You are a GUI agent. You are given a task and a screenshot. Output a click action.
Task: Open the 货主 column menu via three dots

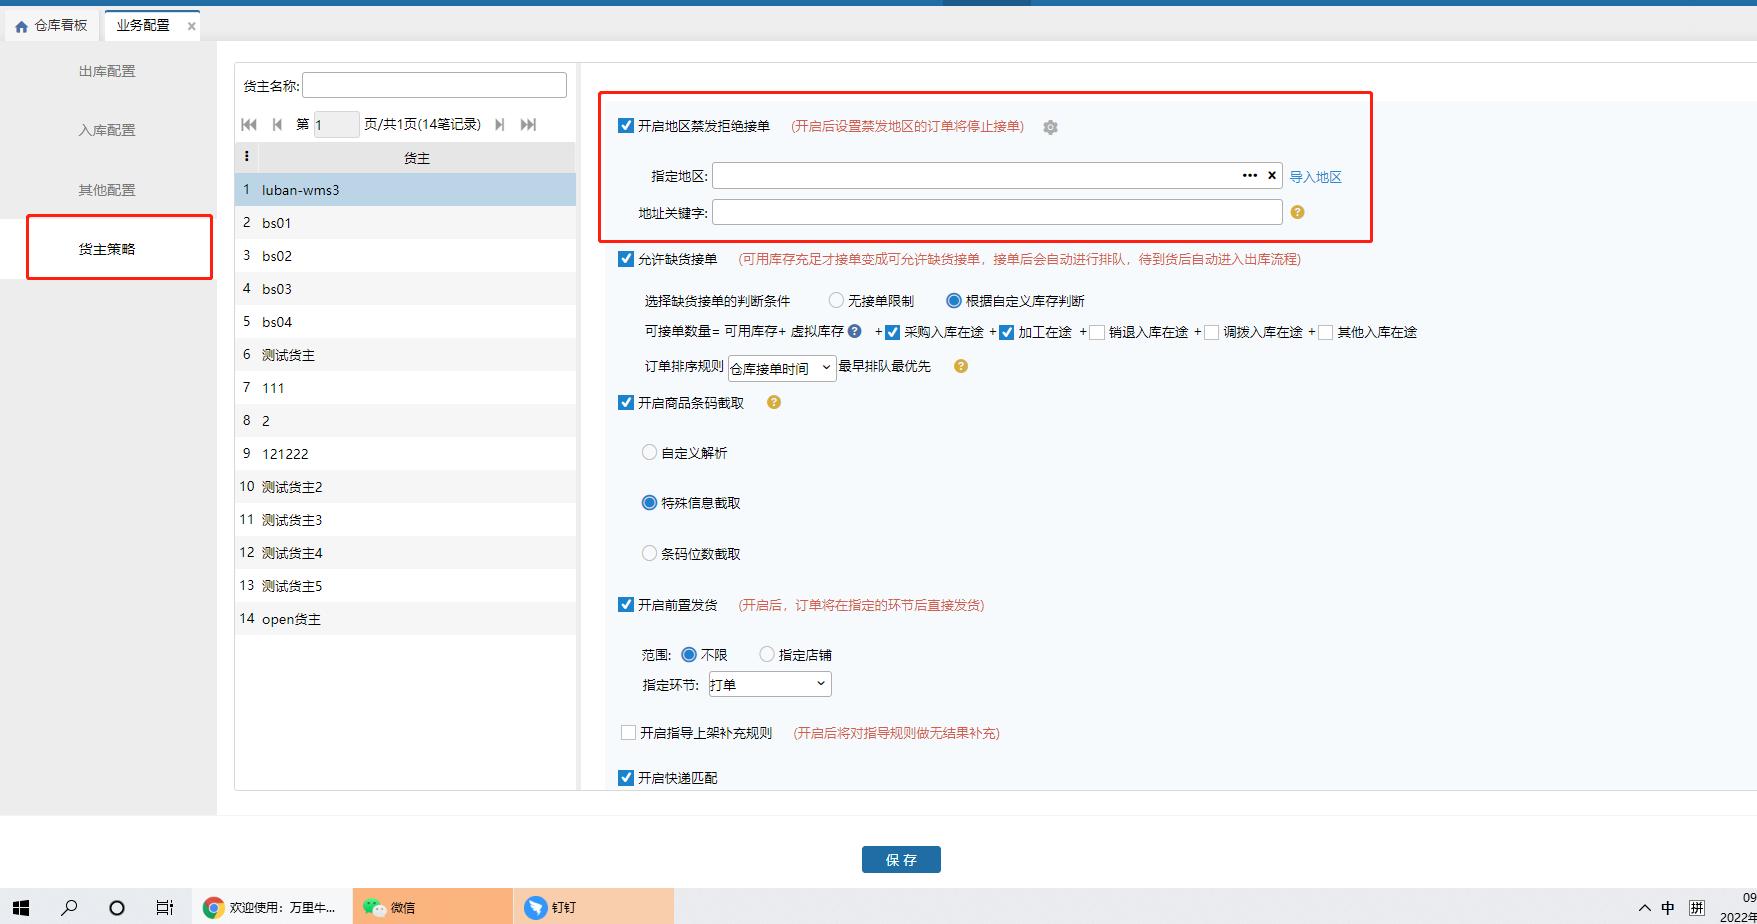pos(246,156)
